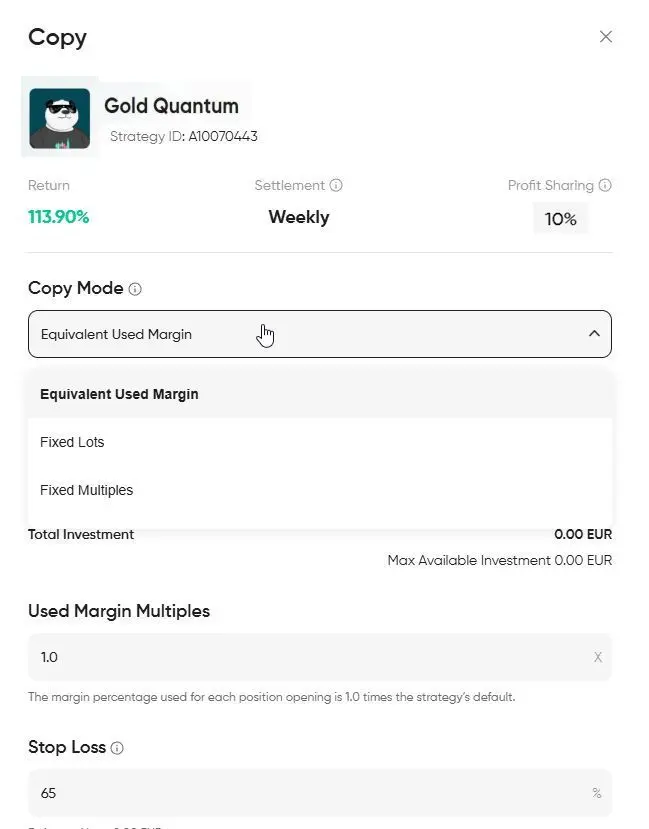Select the Weekly settlement label
This screenshot has height=829, width=649.
pyautogui.click(x=298, y=217)
